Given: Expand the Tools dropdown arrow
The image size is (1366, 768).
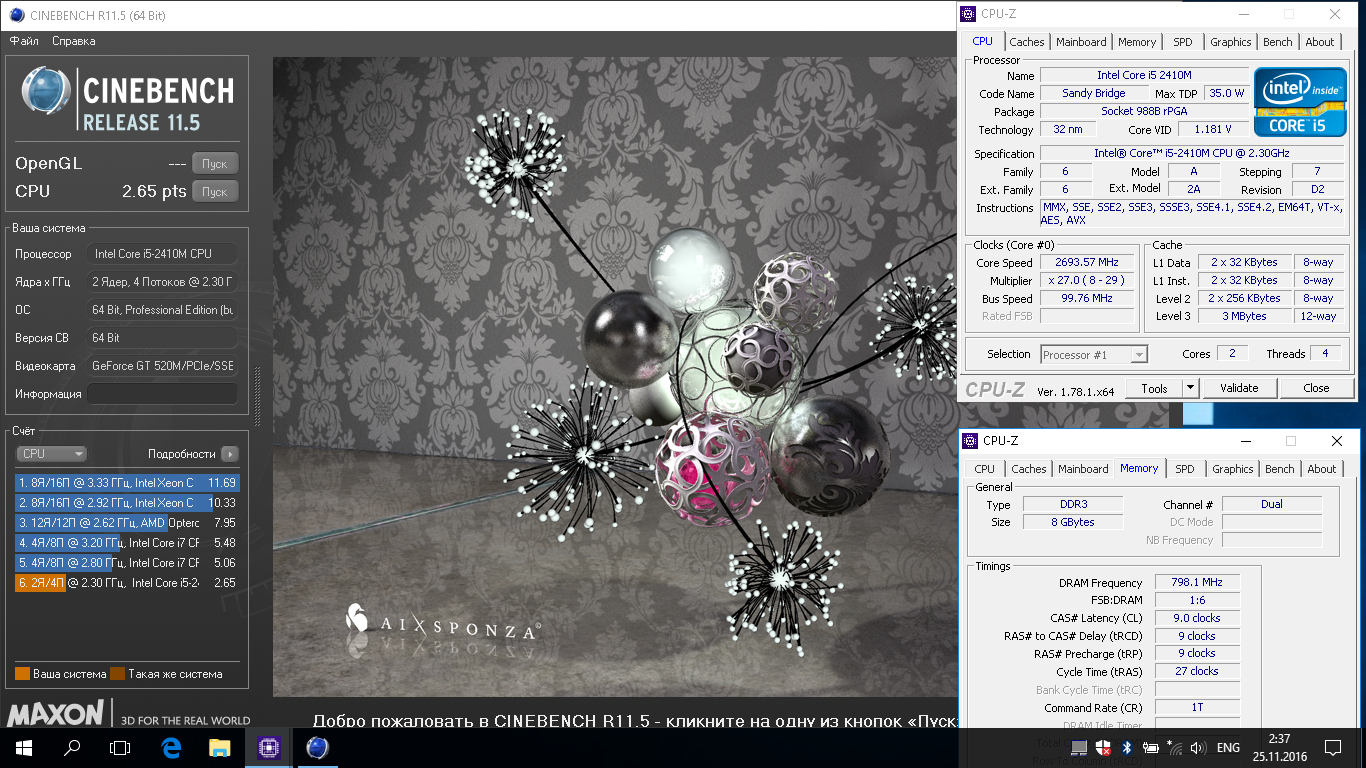Looking at the screenshot, I should [1190, 388].
